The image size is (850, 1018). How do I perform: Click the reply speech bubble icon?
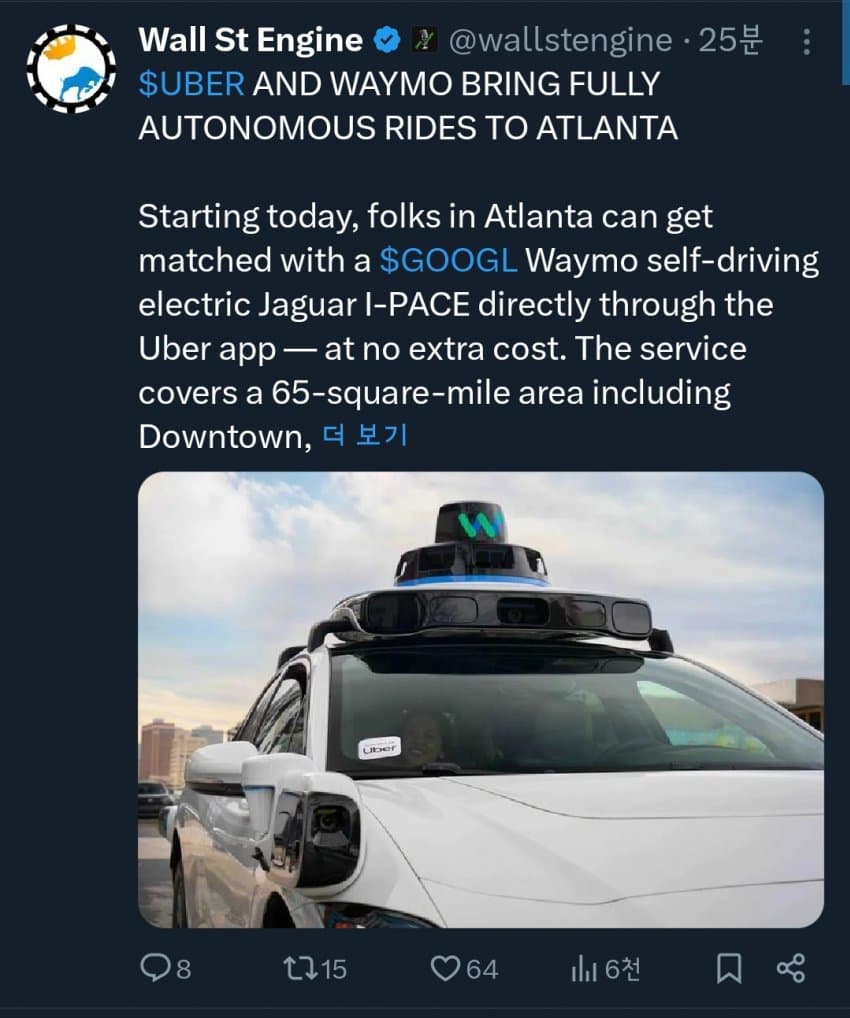tap(153, 968)
